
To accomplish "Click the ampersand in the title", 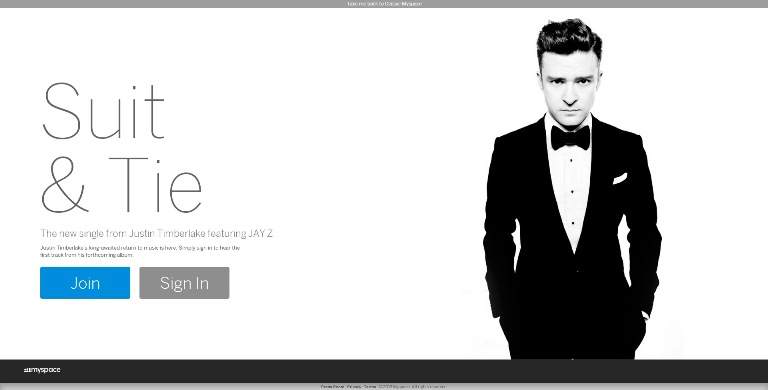I will [x=65, y=185].
